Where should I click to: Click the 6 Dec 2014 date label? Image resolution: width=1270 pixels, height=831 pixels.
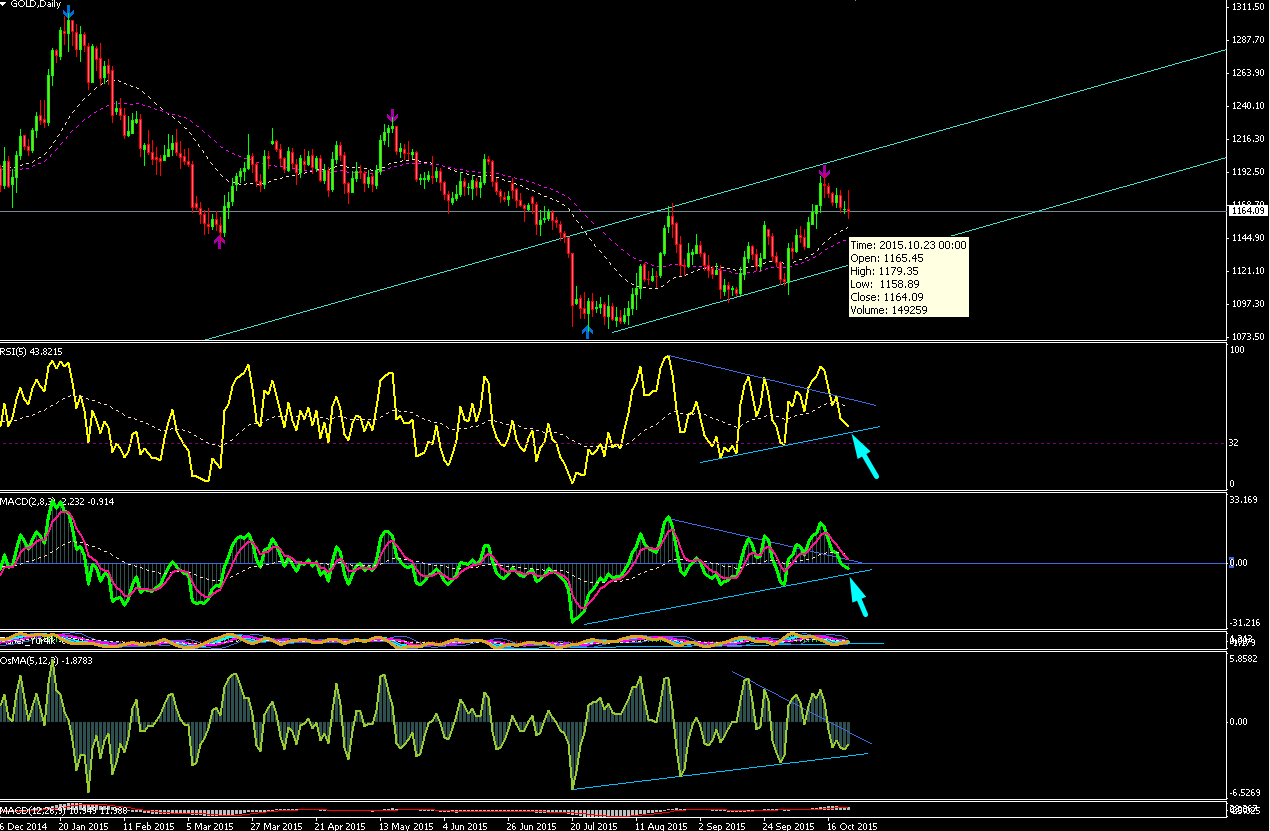click(22, 826)
